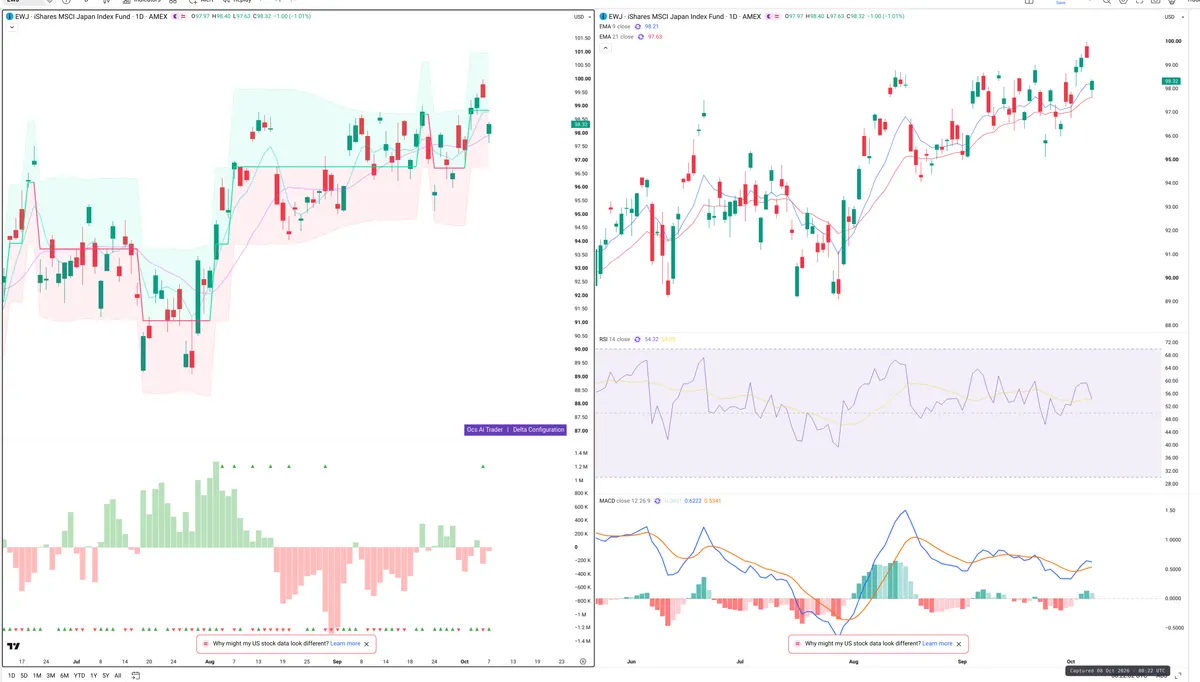1200x682 pixels.
Task: Select the EMA 21 close indicator legend
Action: (617, 37)
